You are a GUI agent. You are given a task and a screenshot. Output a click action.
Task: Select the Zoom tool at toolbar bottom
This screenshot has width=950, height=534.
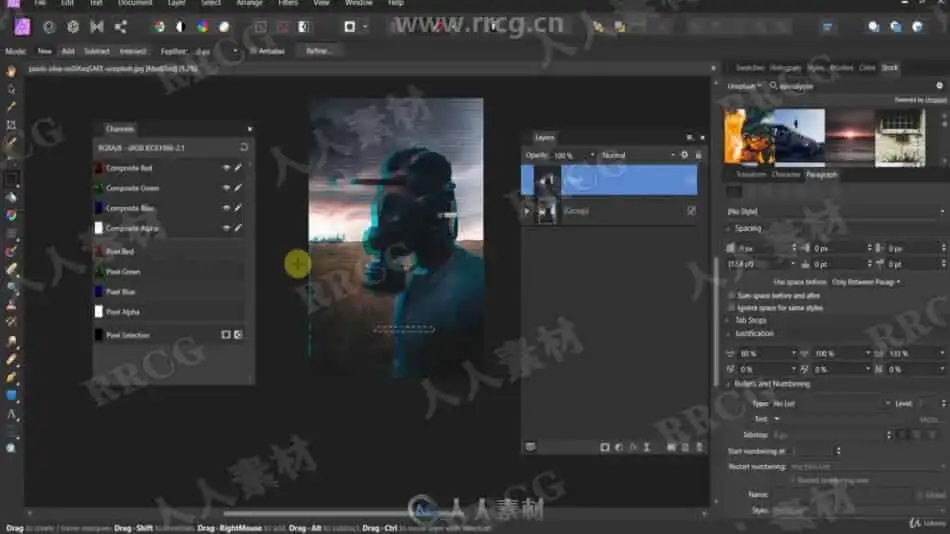coord(11,449)
